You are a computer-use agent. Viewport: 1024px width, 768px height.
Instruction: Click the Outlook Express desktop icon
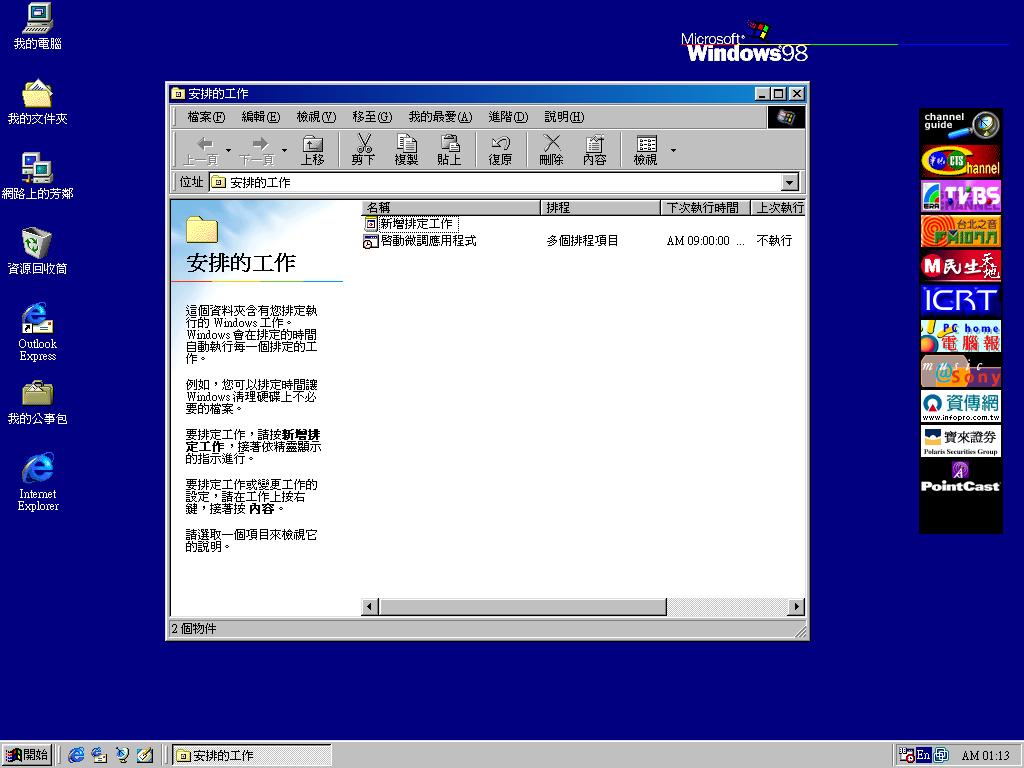[x=37, y=332]
